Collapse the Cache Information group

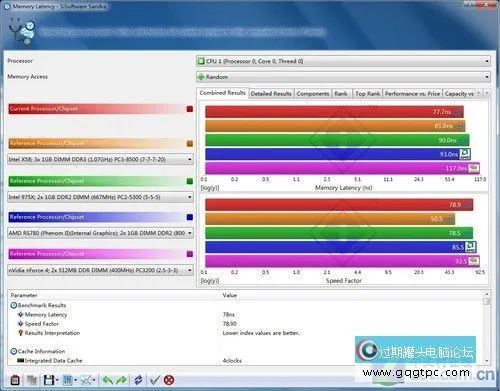pos(14,351)
